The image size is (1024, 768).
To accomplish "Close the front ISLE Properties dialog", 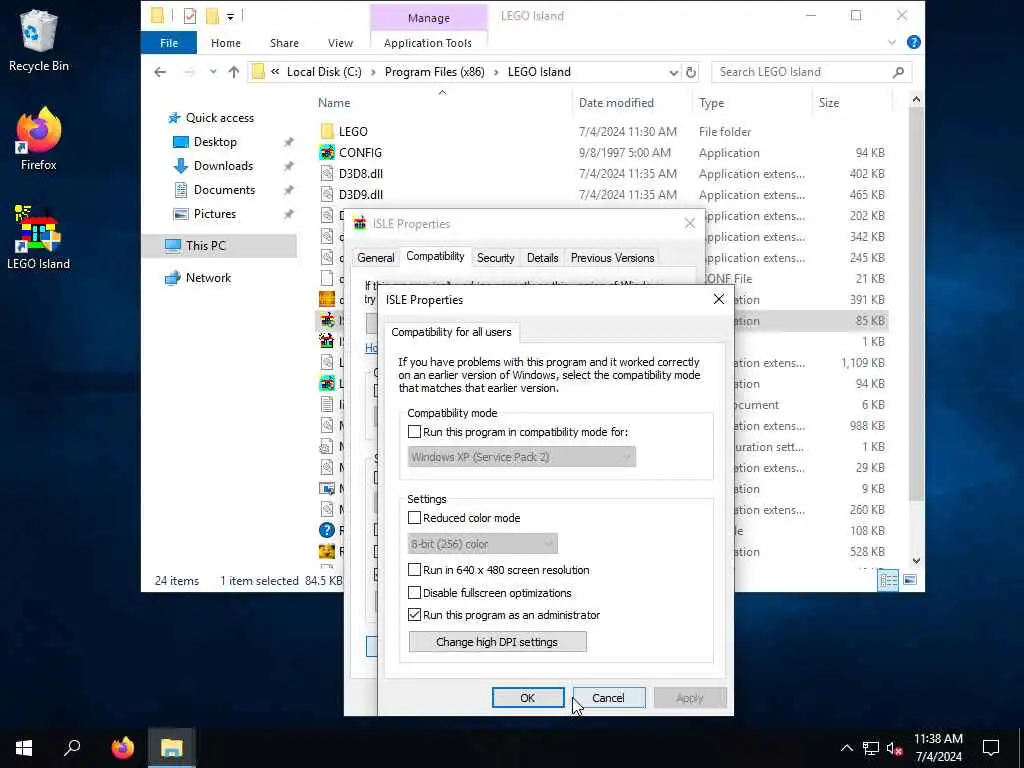I will 718,299.
